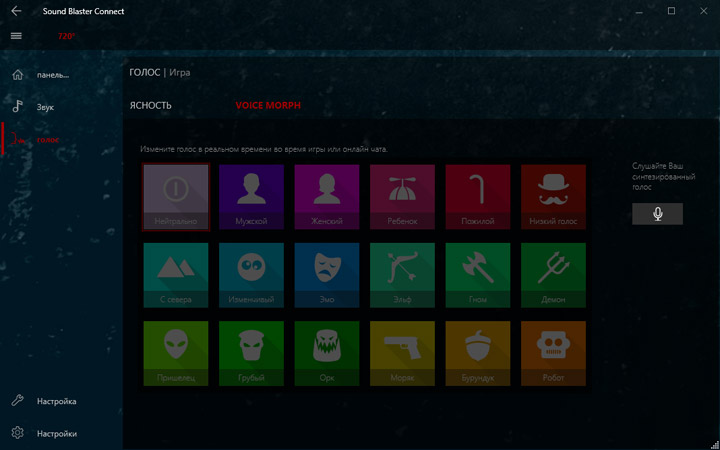Viewport: 720px width, 450px height.
Task: Click the red 720° device label
Action: (x=66, y=36)
